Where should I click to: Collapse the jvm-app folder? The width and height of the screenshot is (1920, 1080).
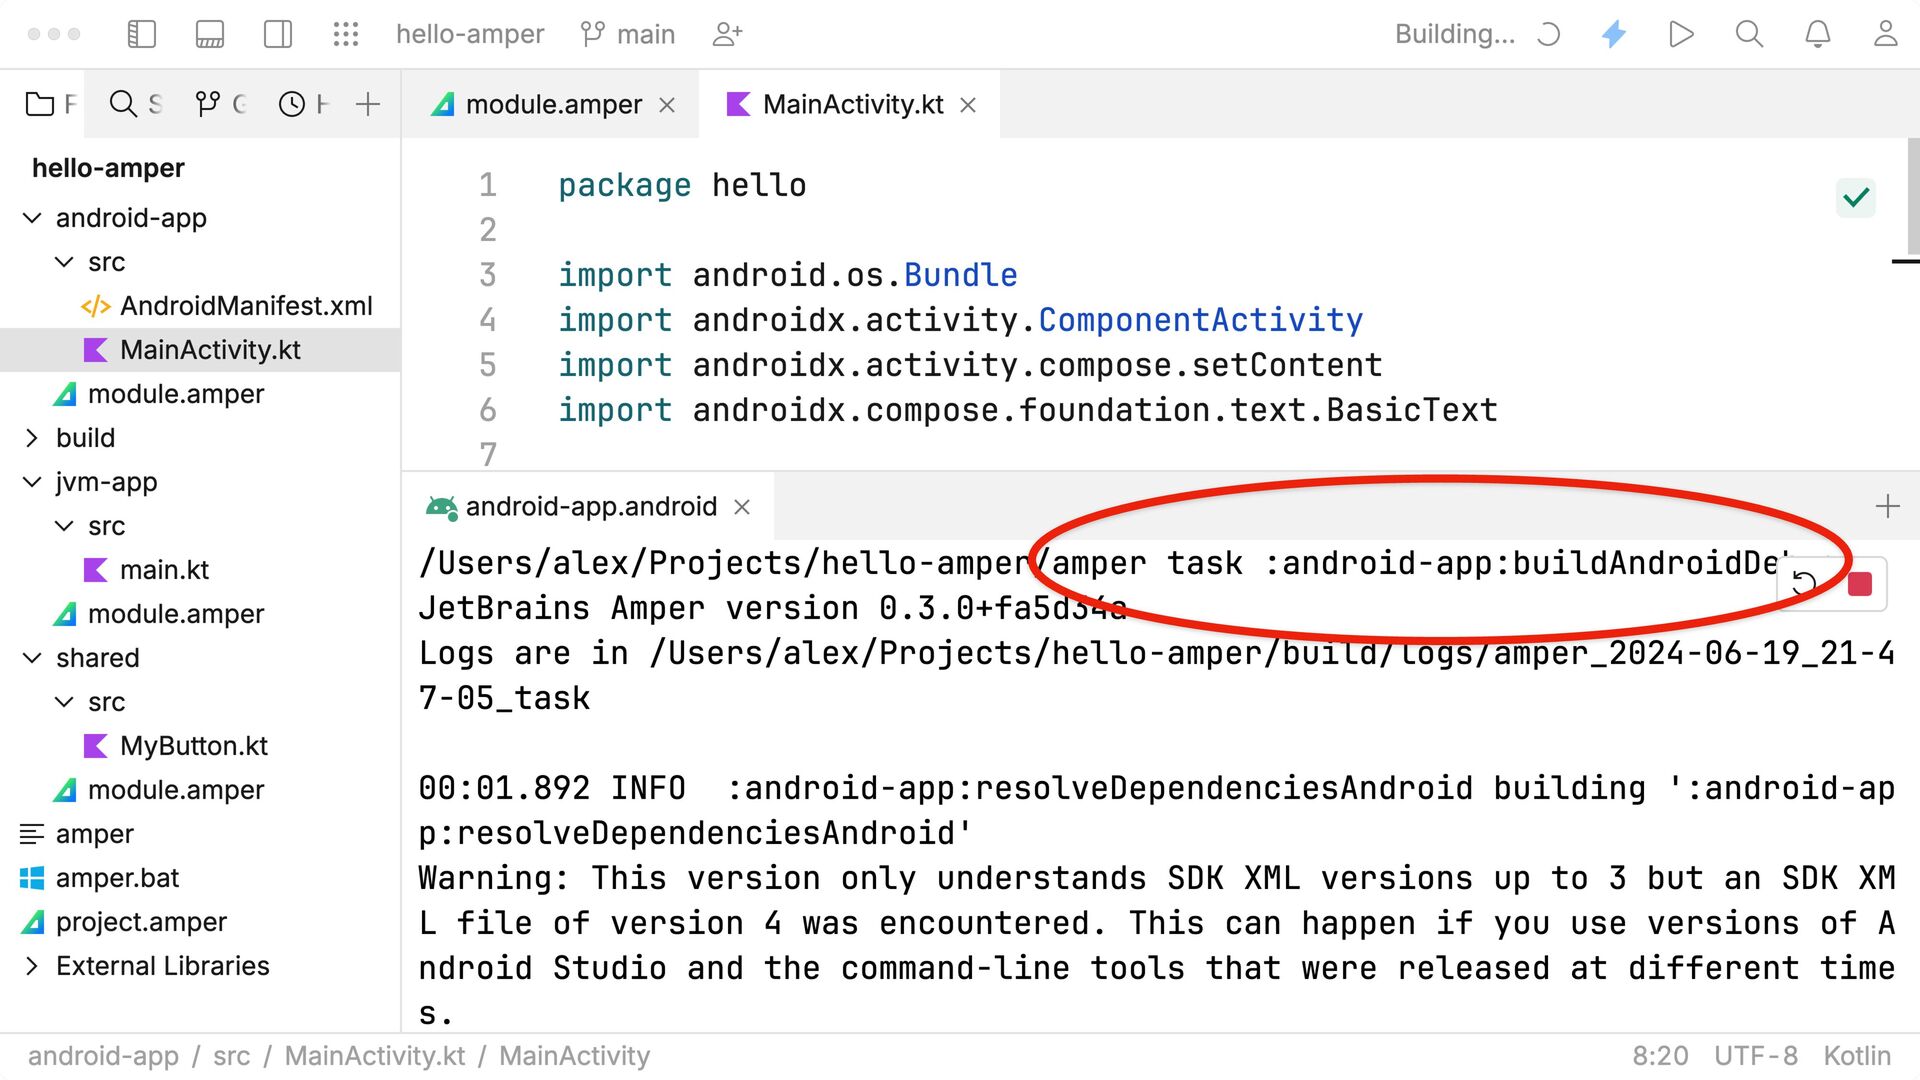click(x=32, y=482)
